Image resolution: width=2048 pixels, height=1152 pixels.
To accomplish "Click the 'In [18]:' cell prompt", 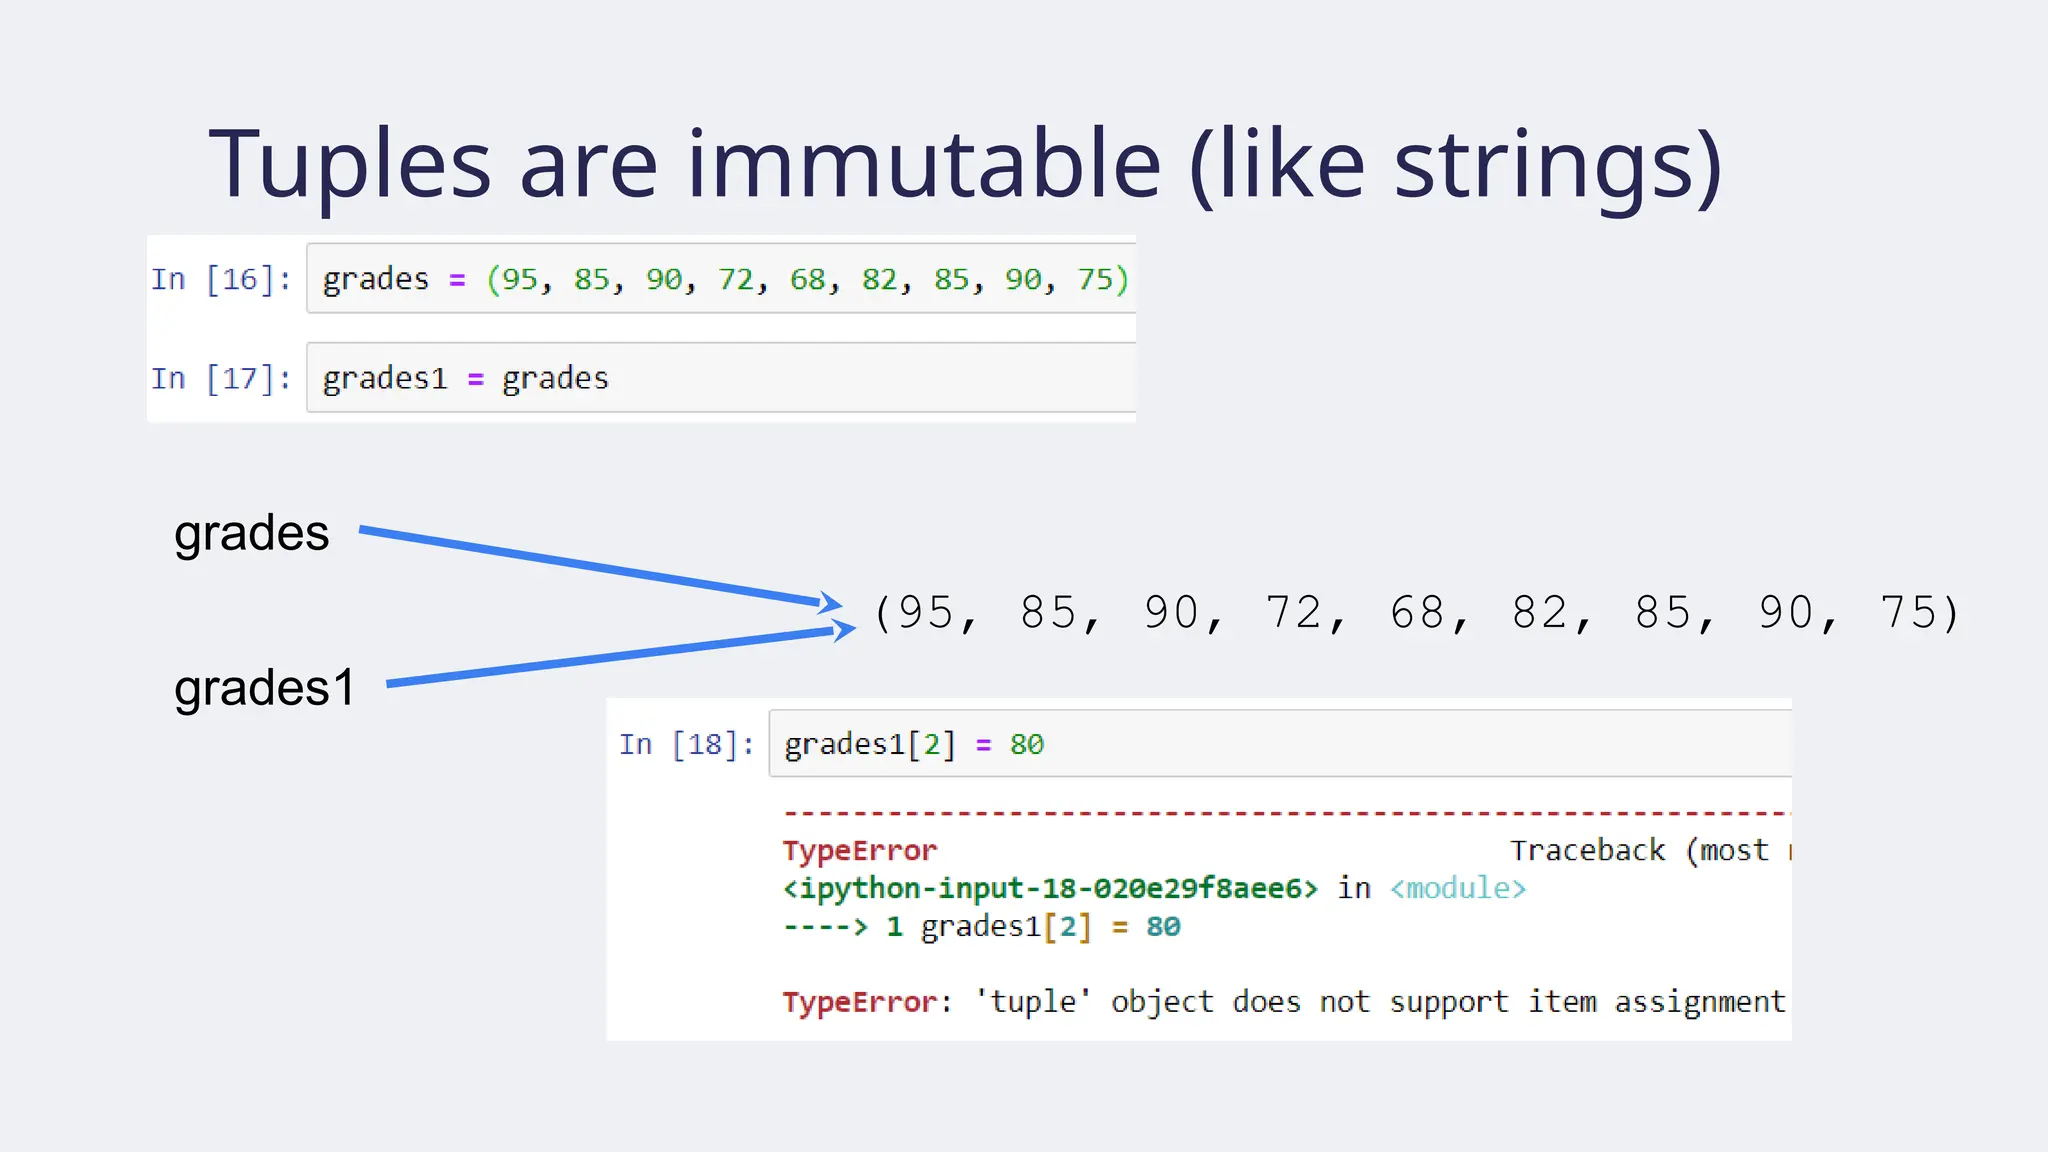I will click(686, 744).
